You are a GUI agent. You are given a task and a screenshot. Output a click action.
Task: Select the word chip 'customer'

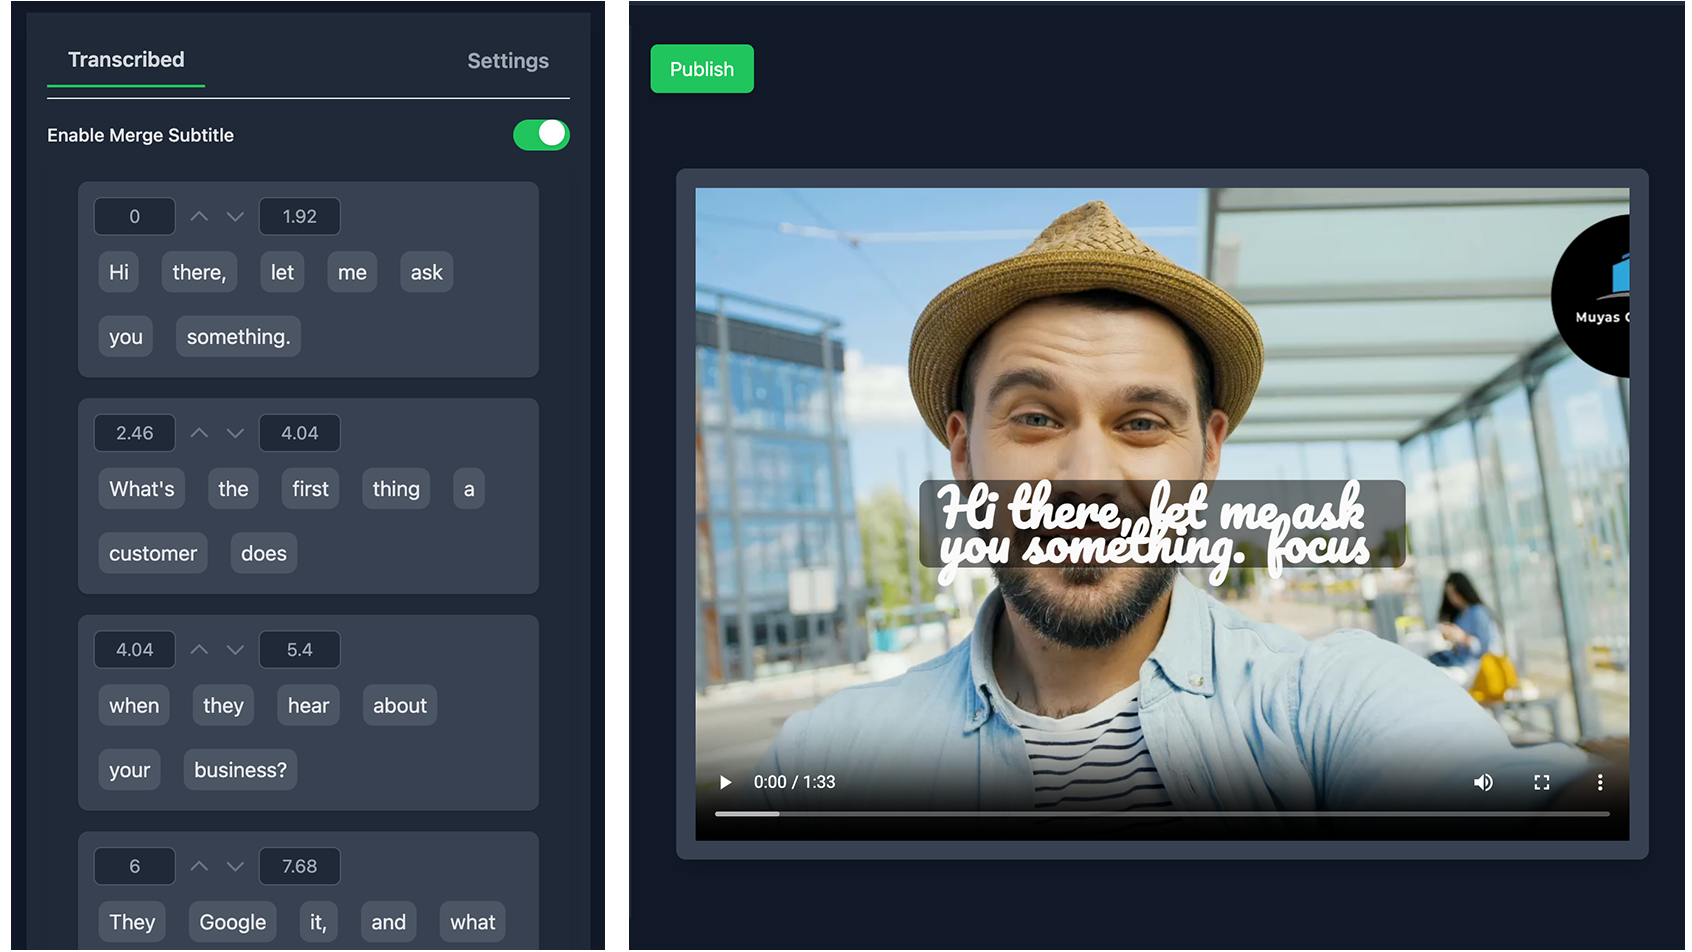click(153, 553)
